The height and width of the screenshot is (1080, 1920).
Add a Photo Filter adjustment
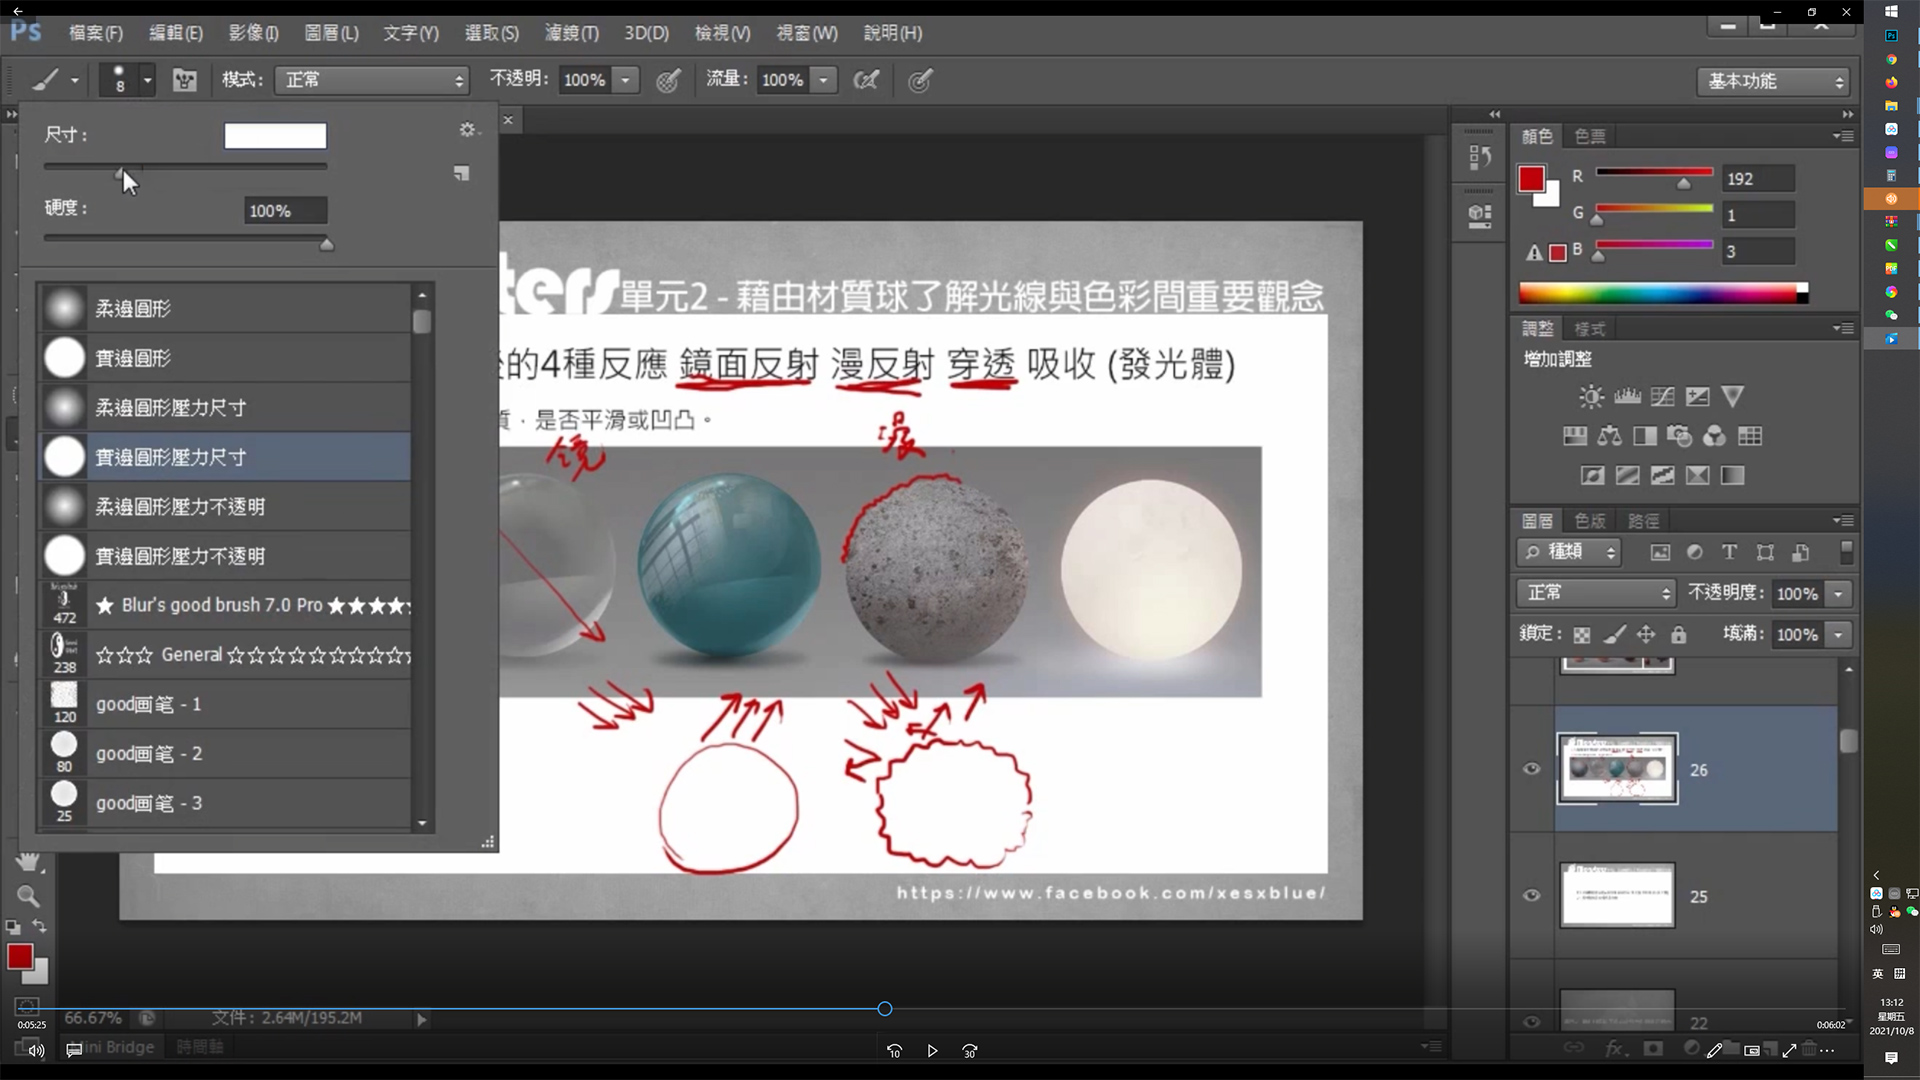[1680, 436]
